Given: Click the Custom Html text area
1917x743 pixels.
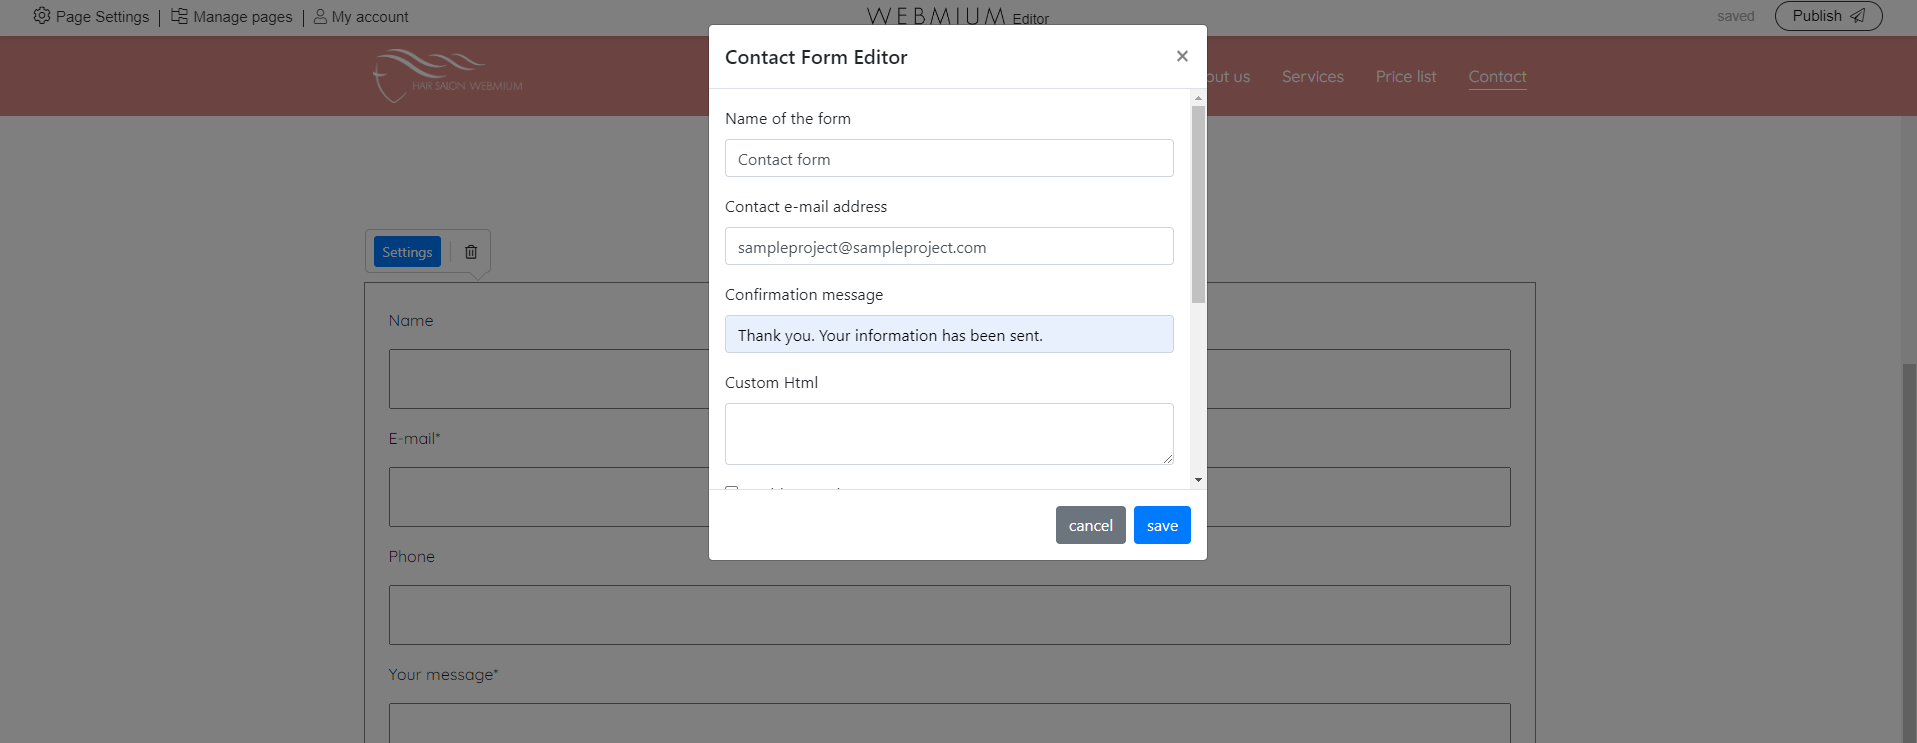Looking at the screenshot, I should 948,433.
